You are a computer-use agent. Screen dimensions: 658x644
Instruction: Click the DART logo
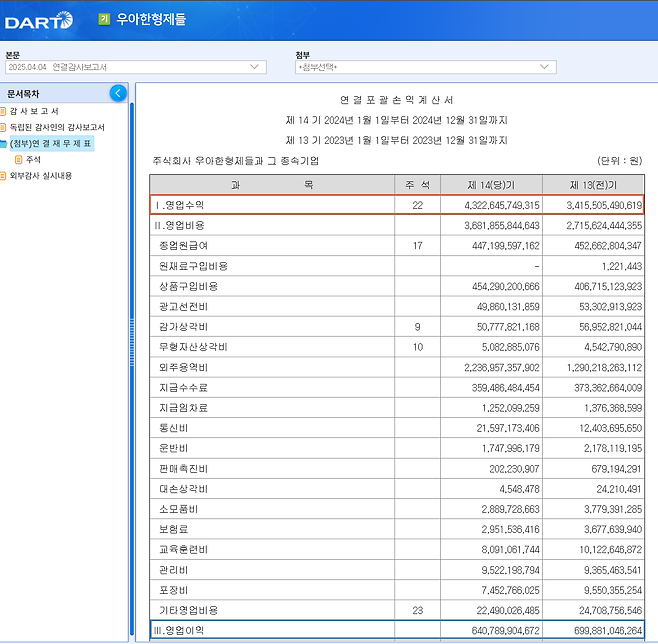pyautogui.click(x=39, y=21)
